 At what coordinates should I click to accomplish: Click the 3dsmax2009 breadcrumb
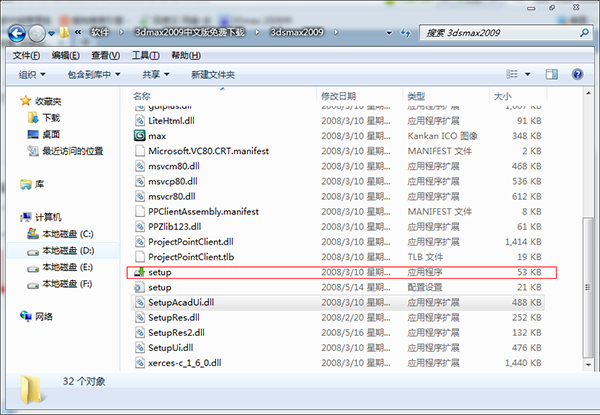(297, 33)
